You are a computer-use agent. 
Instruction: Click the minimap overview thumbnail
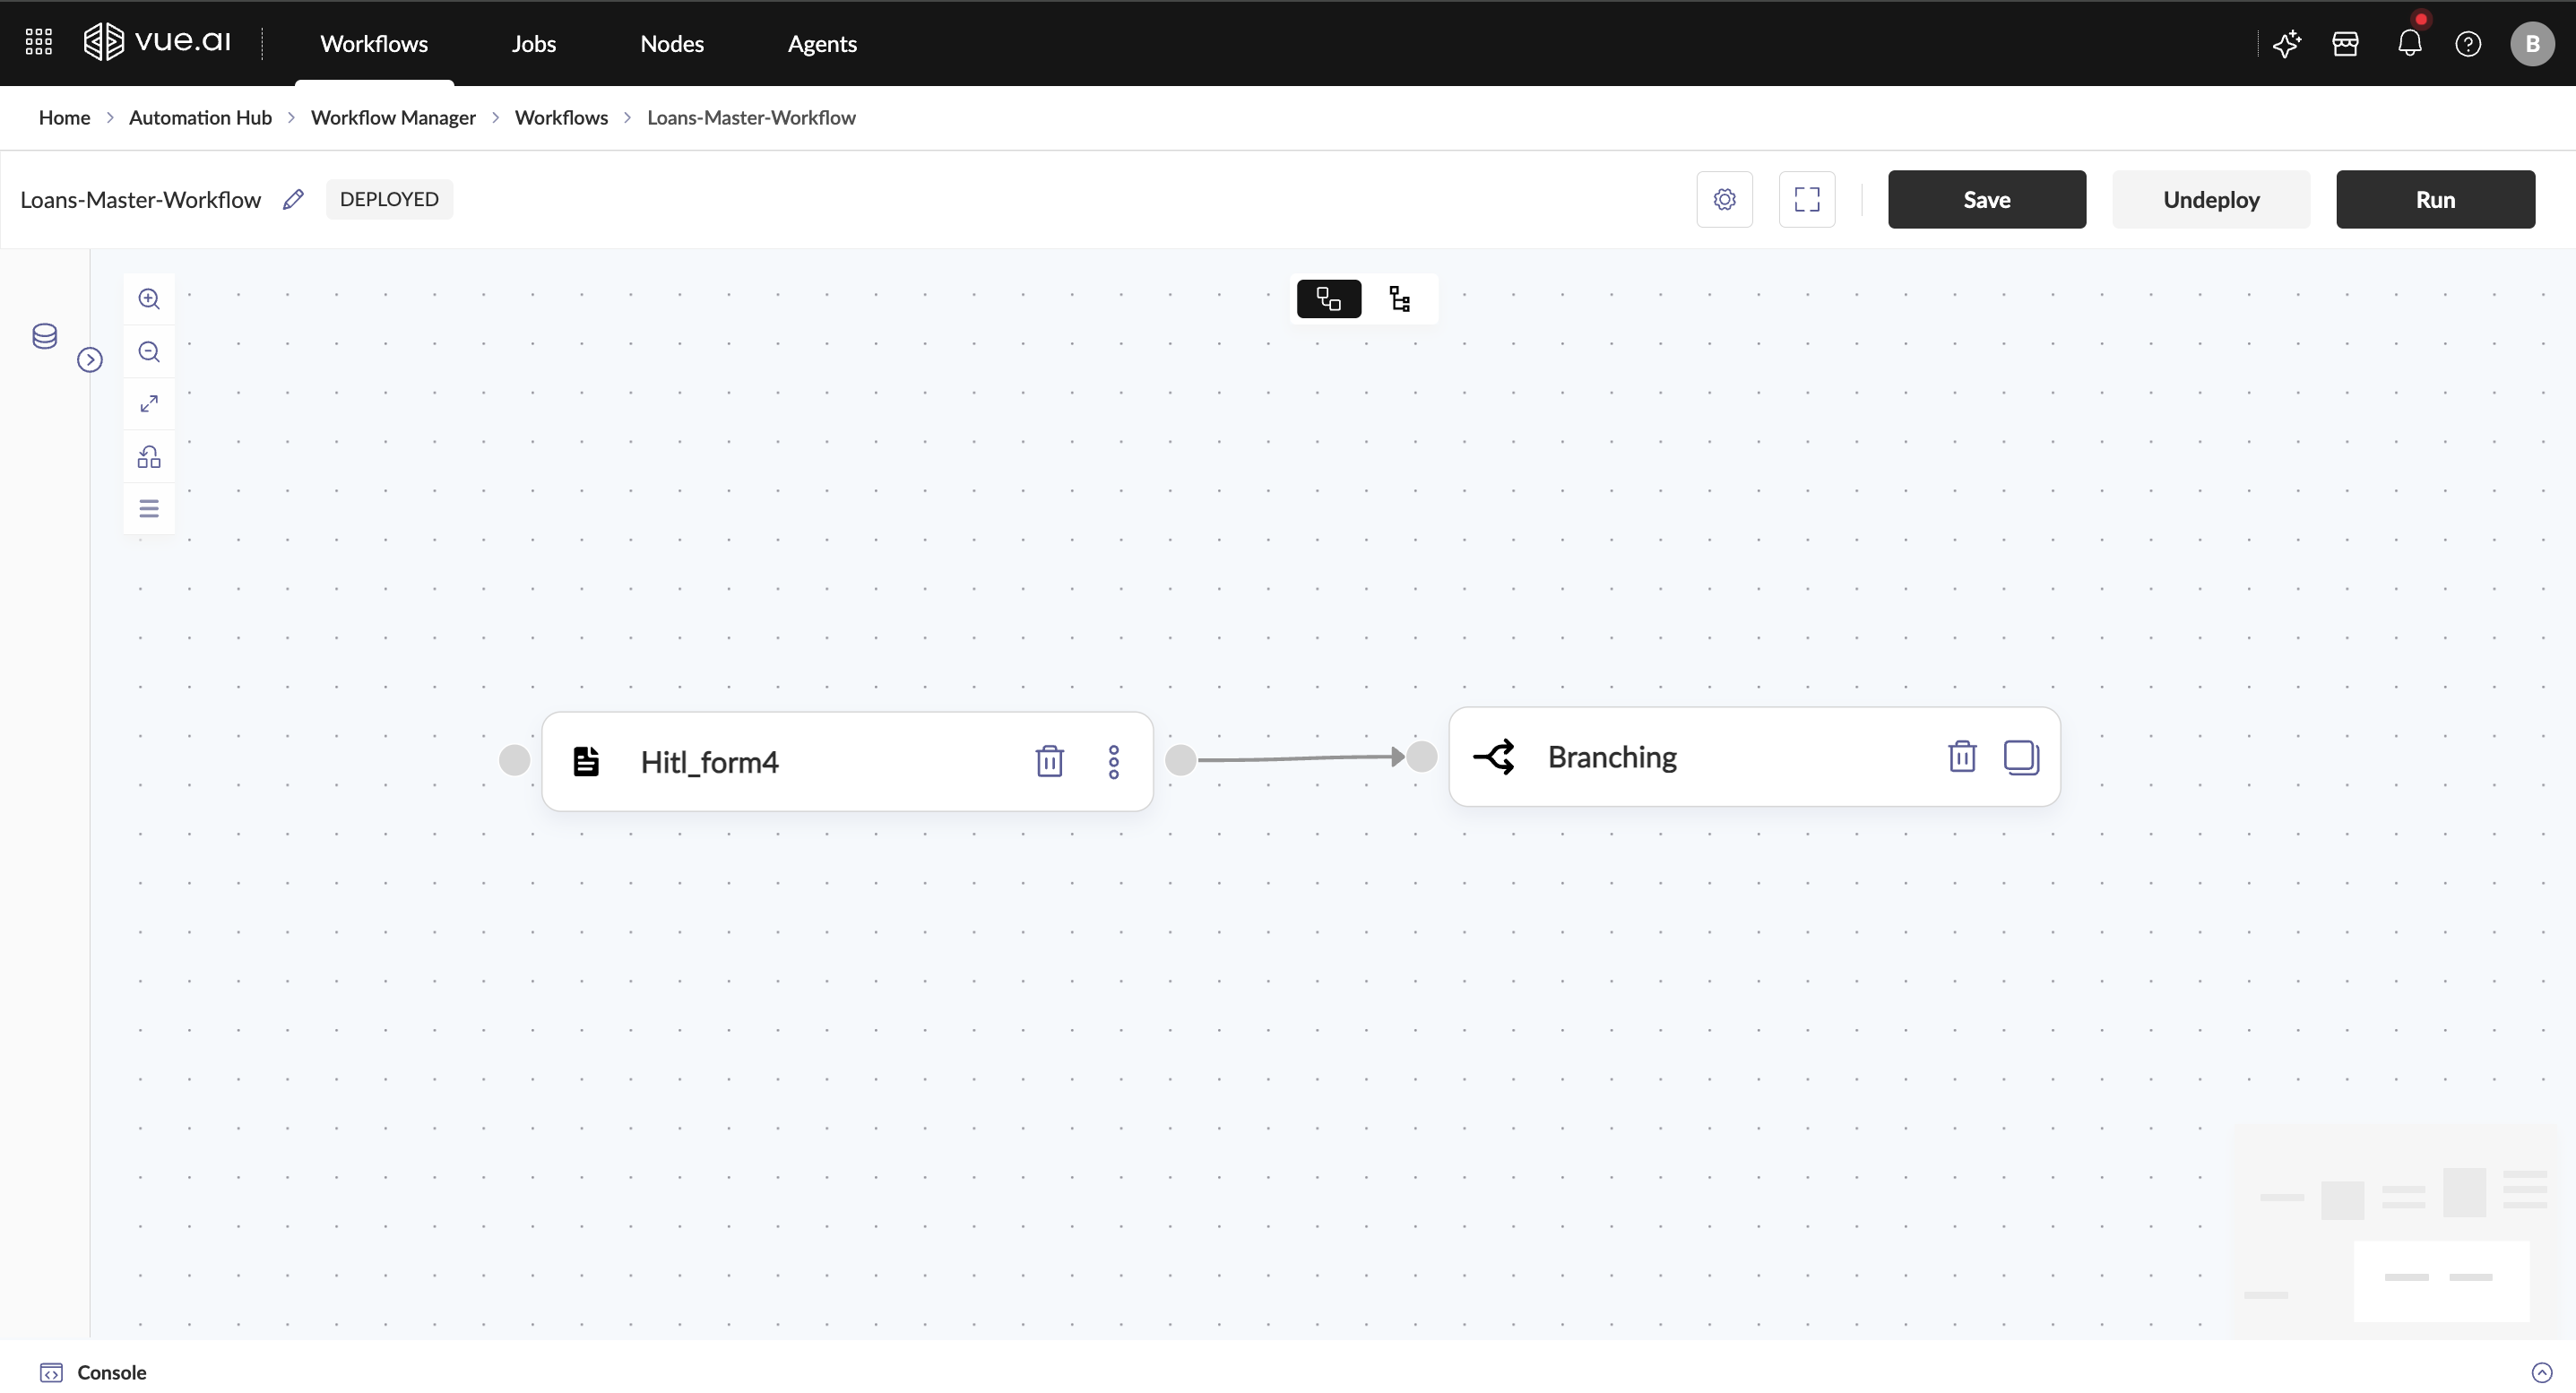pyautogui.click(x=2394, y=1231)
